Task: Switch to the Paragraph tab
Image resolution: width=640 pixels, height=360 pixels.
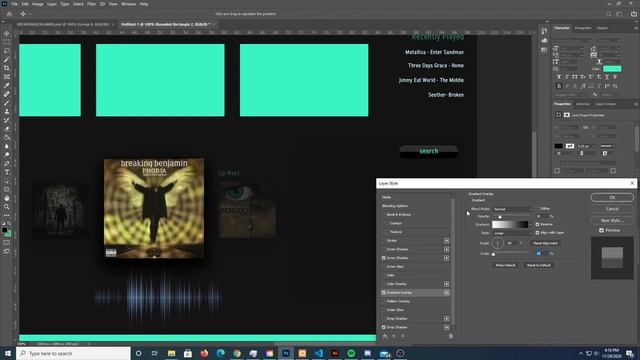Action: (583, 28)
